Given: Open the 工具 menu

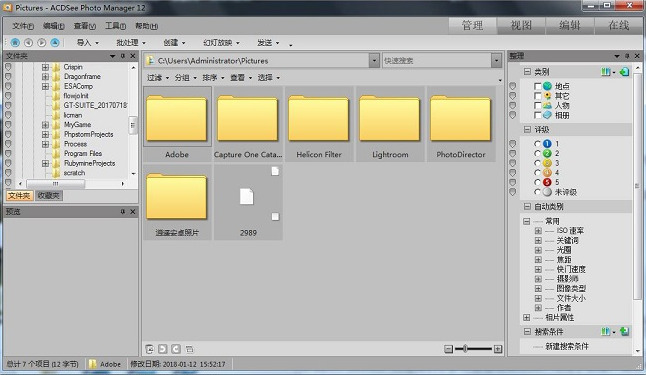Looking at the screenshot, I should click(115, 26).
